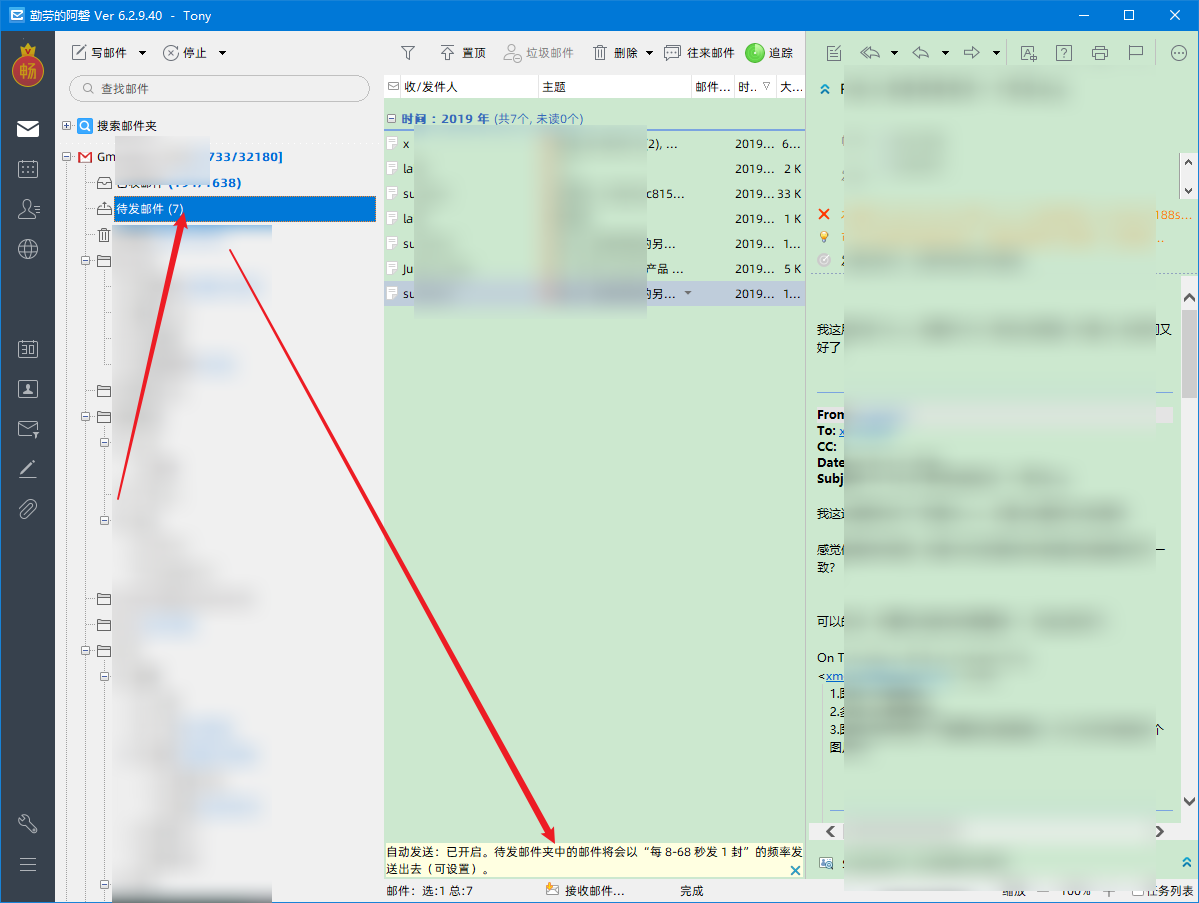Print the current email

click(x=1100, y=53)
